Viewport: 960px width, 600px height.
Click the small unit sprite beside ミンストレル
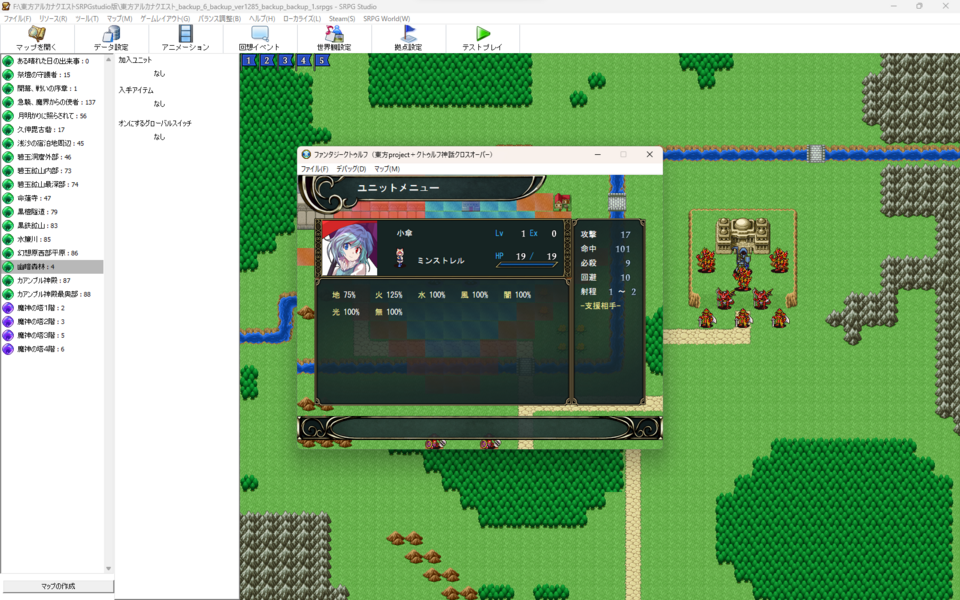(x=400, y=258)
